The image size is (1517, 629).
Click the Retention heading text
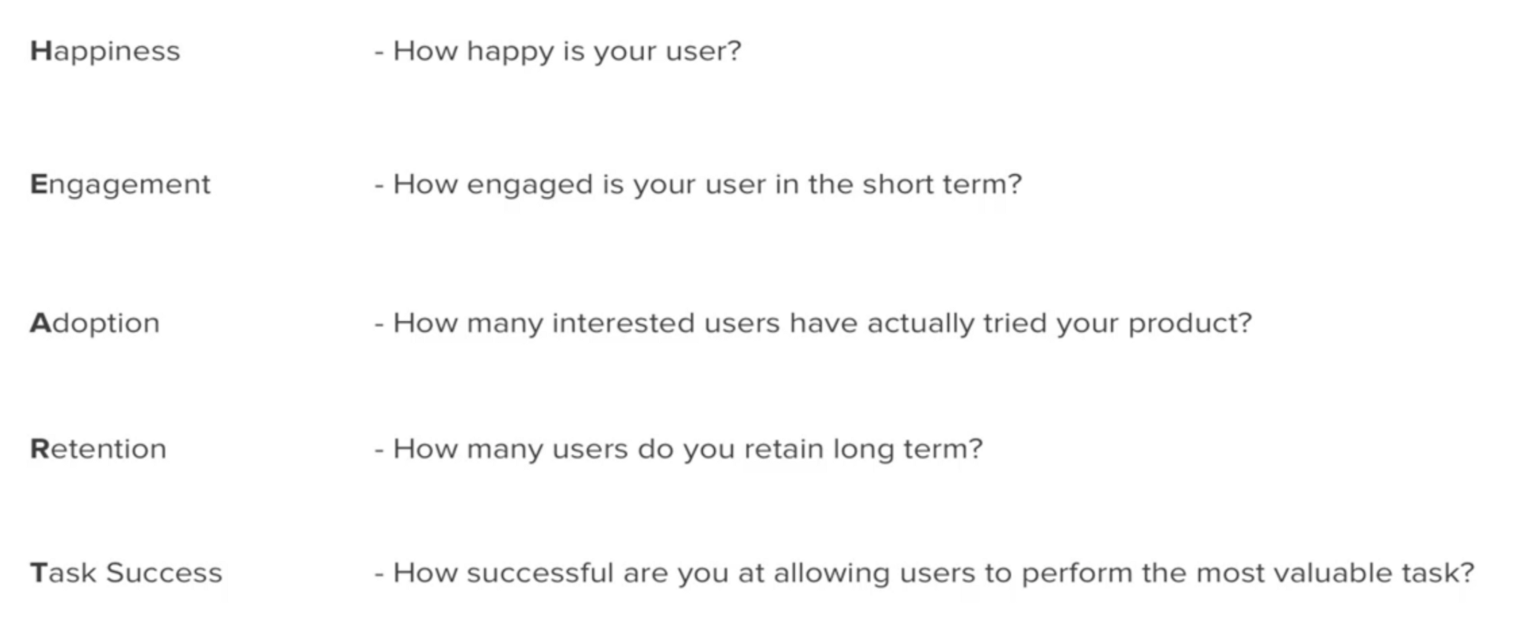point(98,449)
